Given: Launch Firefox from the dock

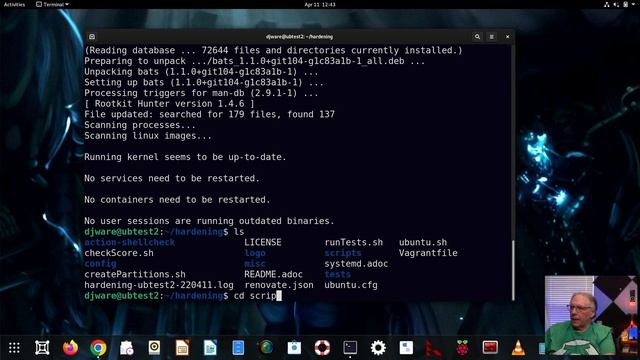Looking at the screenshot, I should pos(70,348).
